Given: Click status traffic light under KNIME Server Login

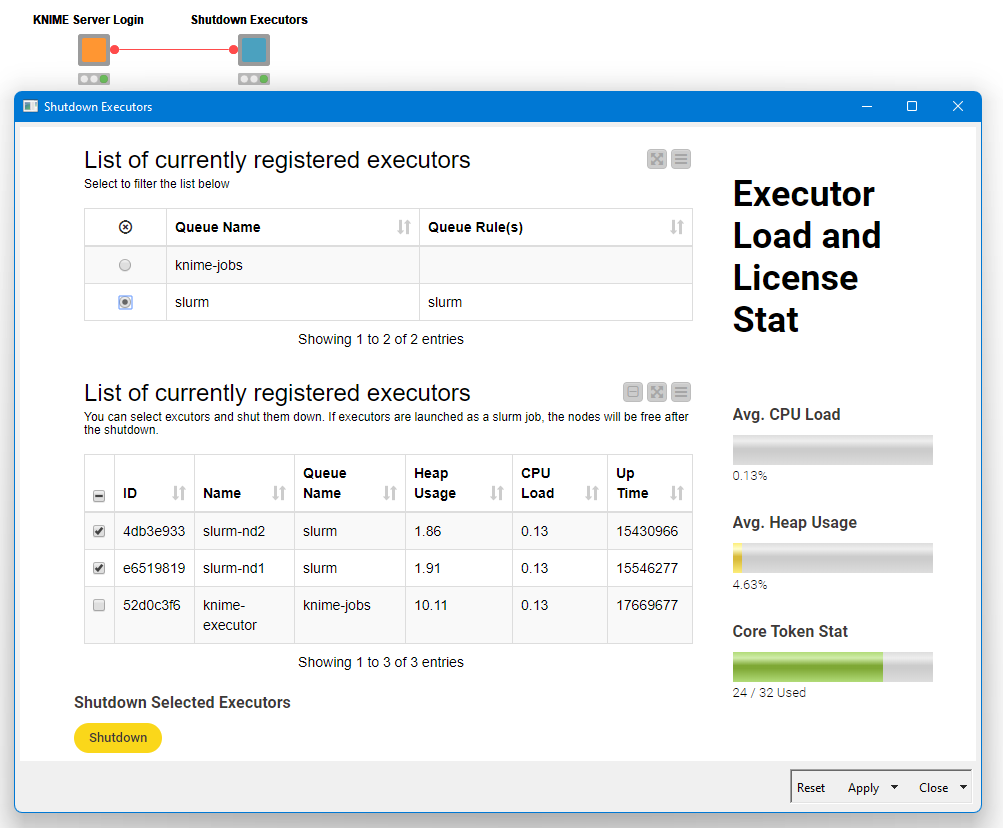Looking at the screenshot, I should 94,79.
